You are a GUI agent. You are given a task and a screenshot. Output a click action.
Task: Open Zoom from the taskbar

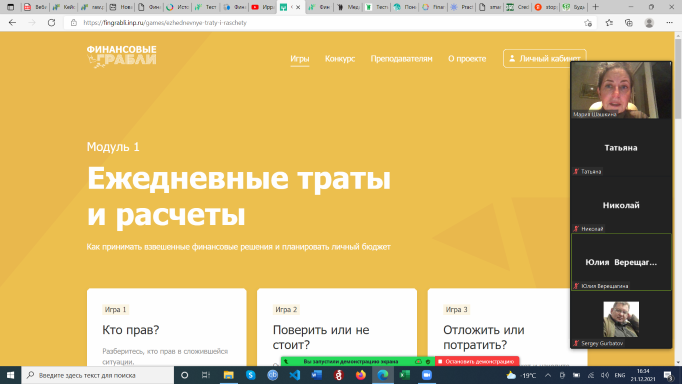(x=427, y=375)
